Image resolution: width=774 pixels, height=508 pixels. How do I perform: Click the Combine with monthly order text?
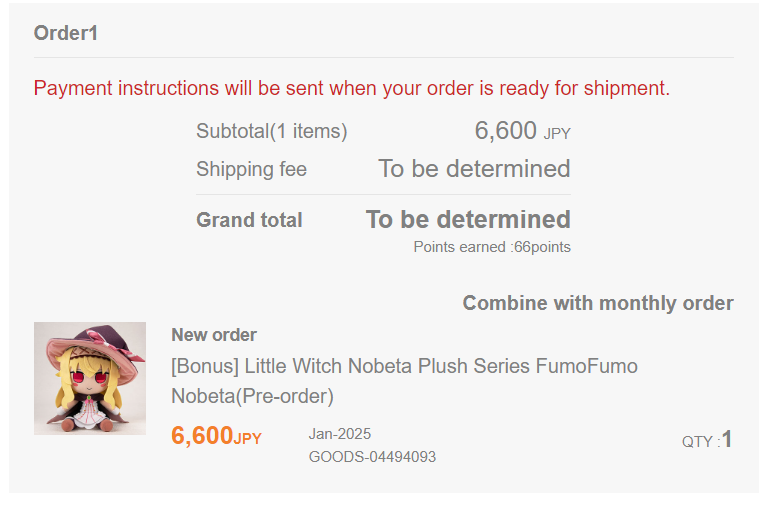point(597,303)
